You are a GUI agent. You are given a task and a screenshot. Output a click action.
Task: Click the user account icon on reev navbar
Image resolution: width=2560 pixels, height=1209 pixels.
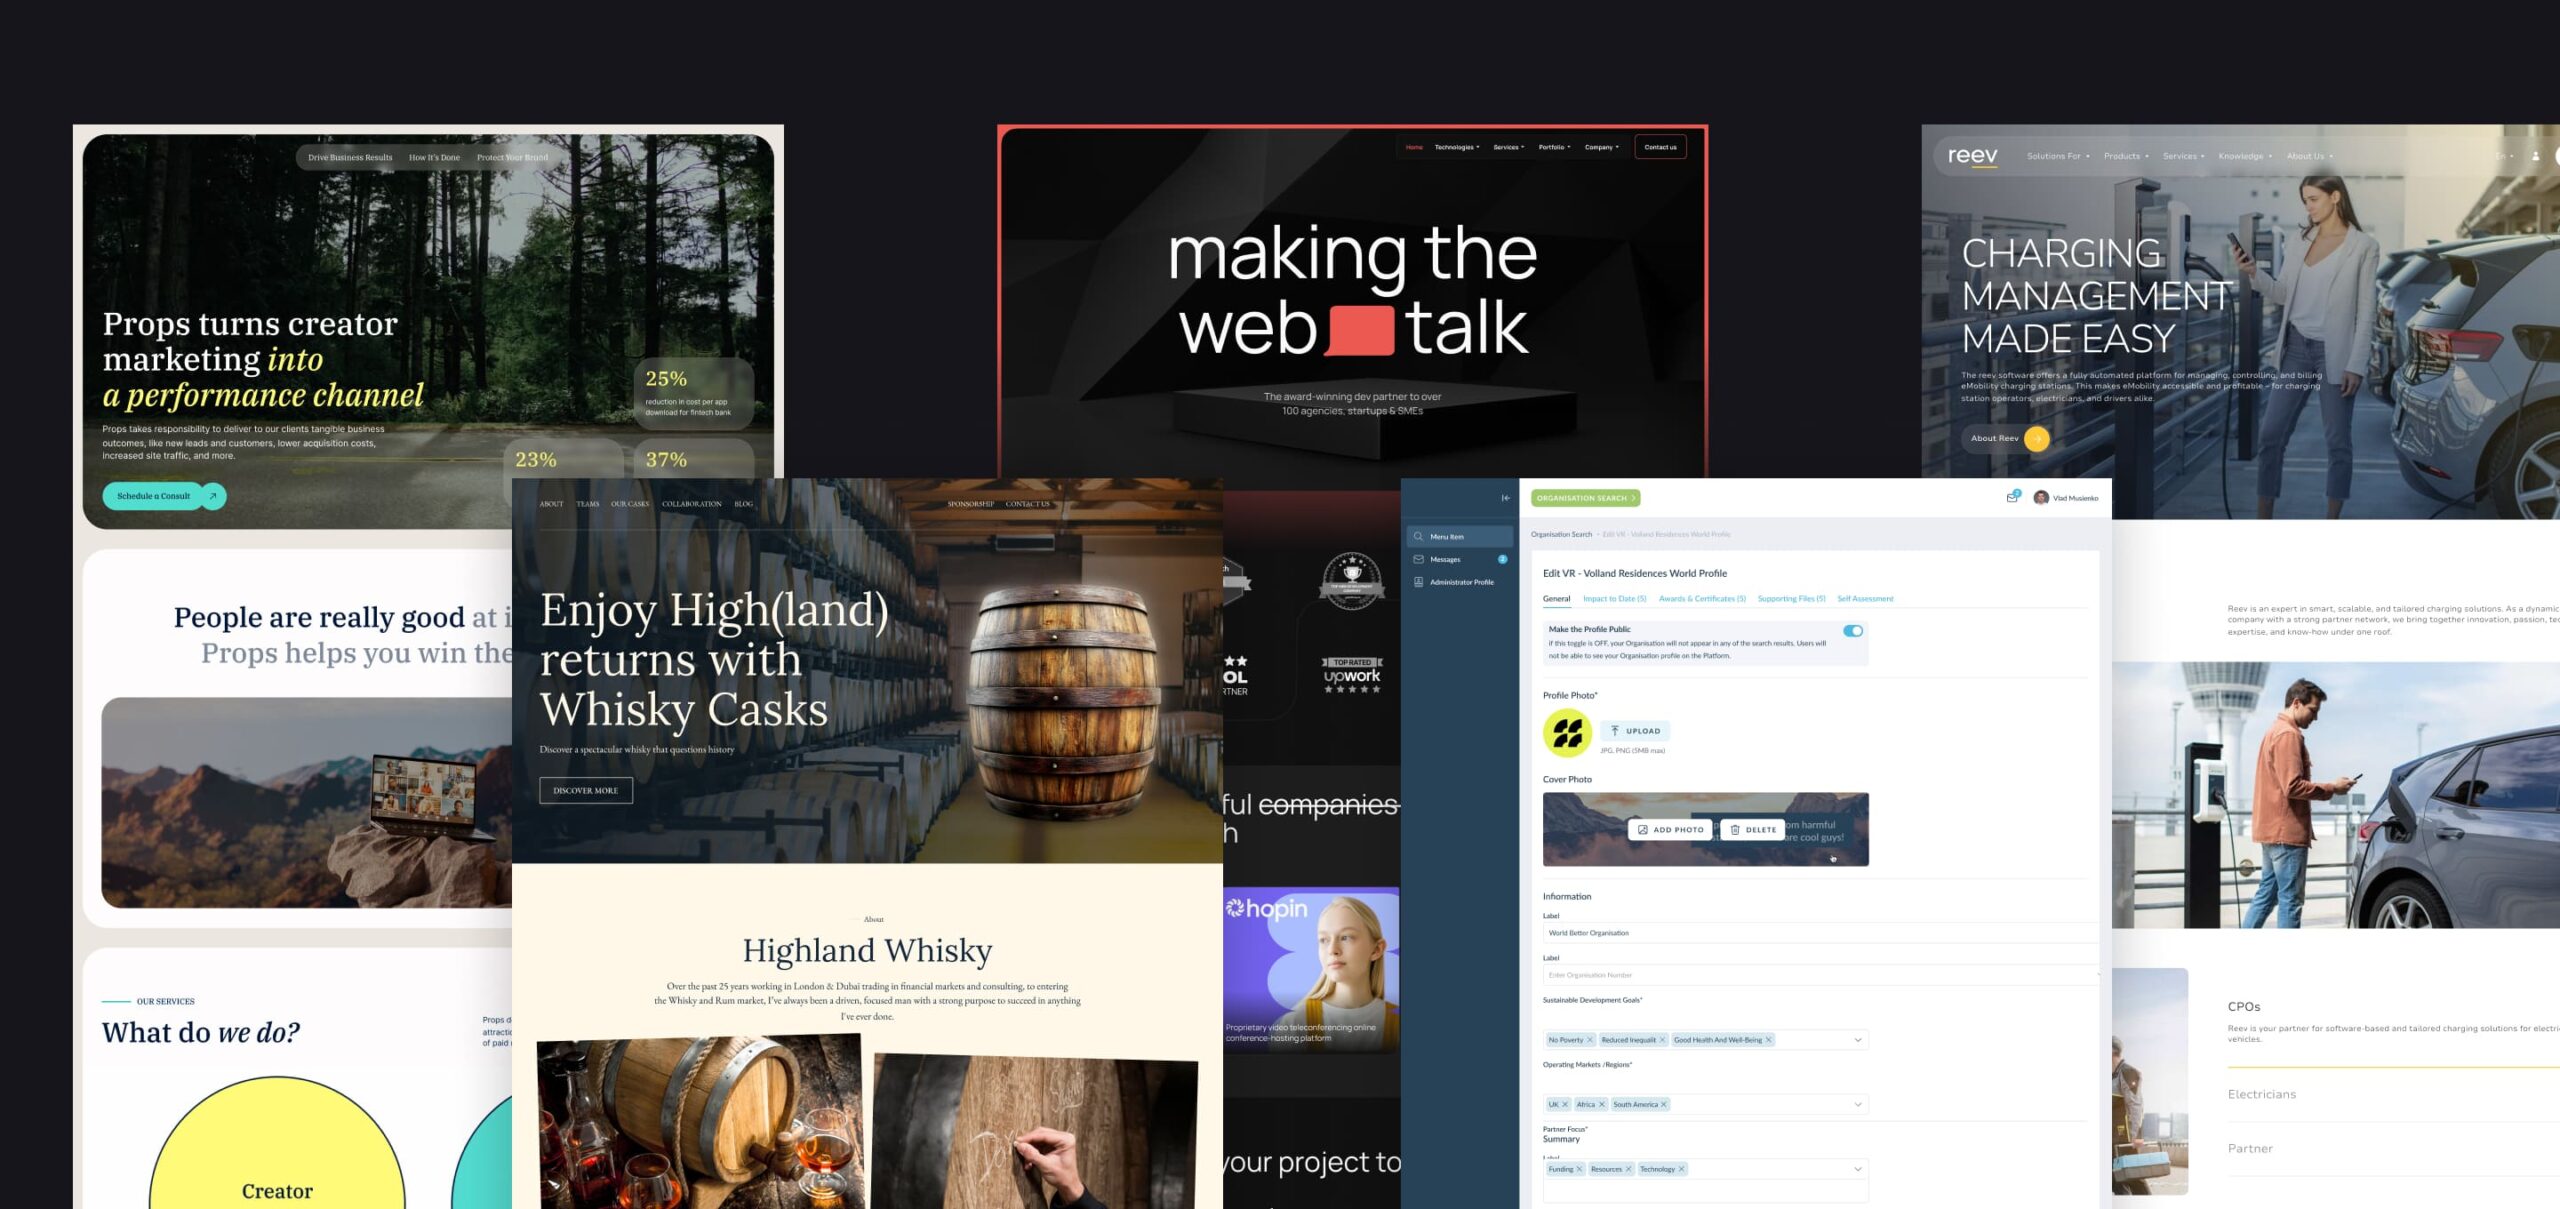2535,156
